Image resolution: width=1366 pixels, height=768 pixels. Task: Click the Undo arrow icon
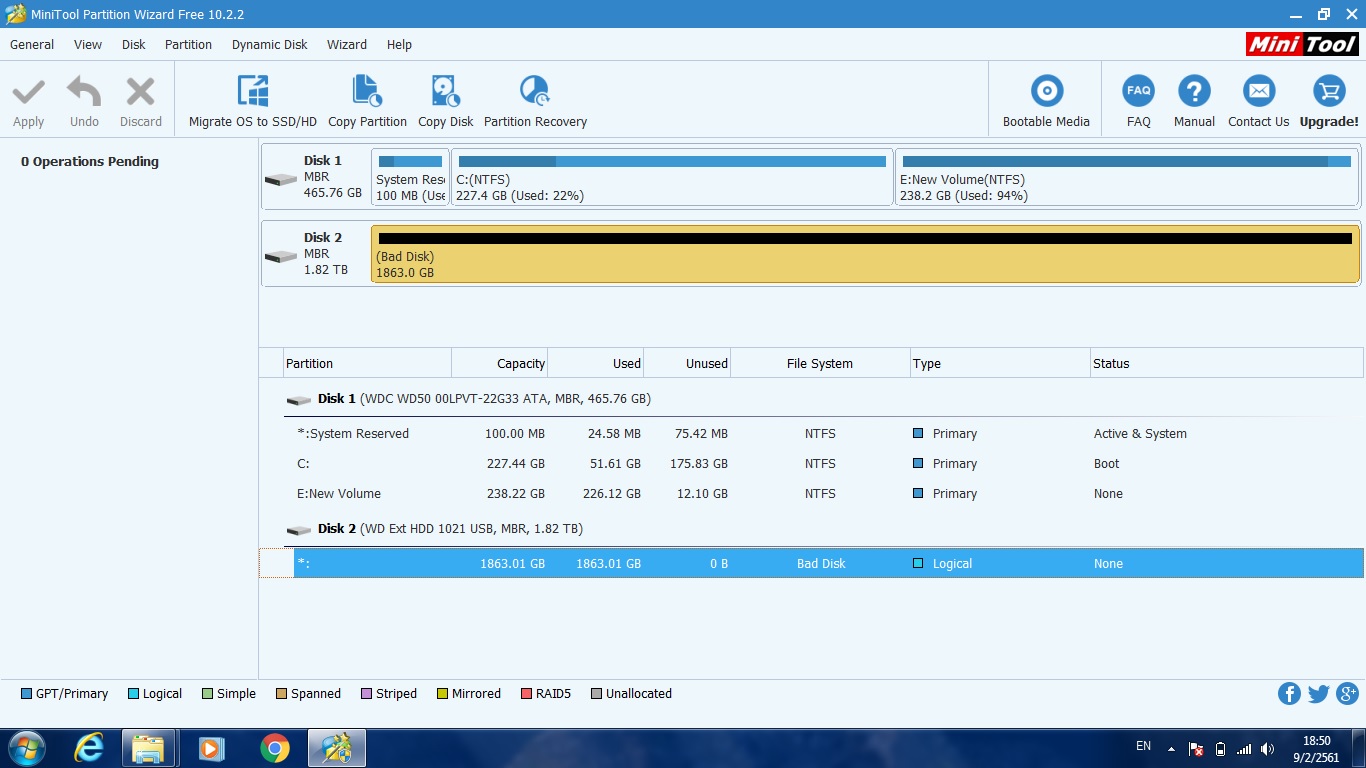(x=84, y=93)
